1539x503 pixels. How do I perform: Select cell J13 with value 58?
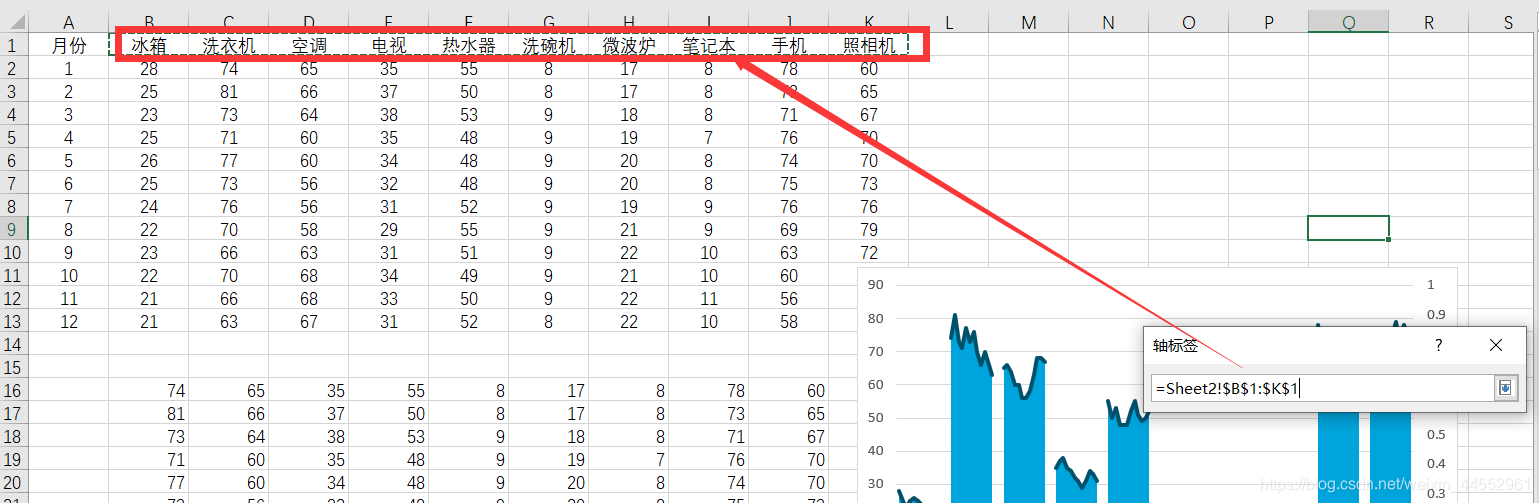(789, 322)
